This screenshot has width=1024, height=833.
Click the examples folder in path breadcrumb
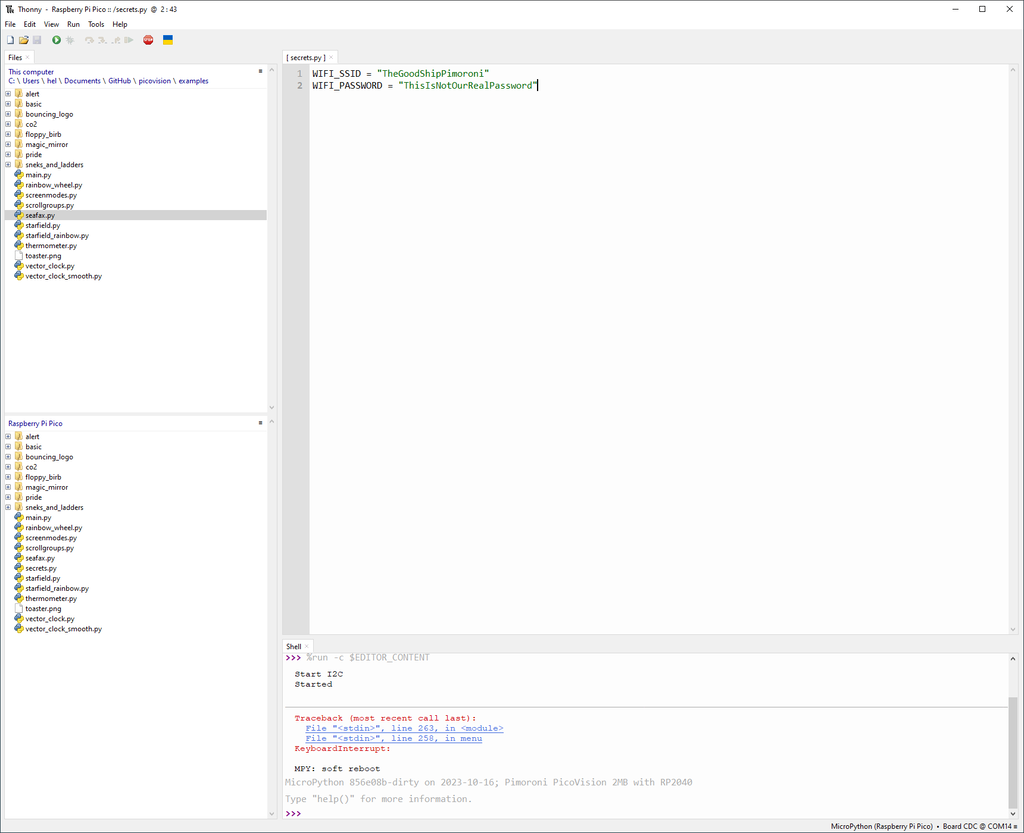point(194,80)
